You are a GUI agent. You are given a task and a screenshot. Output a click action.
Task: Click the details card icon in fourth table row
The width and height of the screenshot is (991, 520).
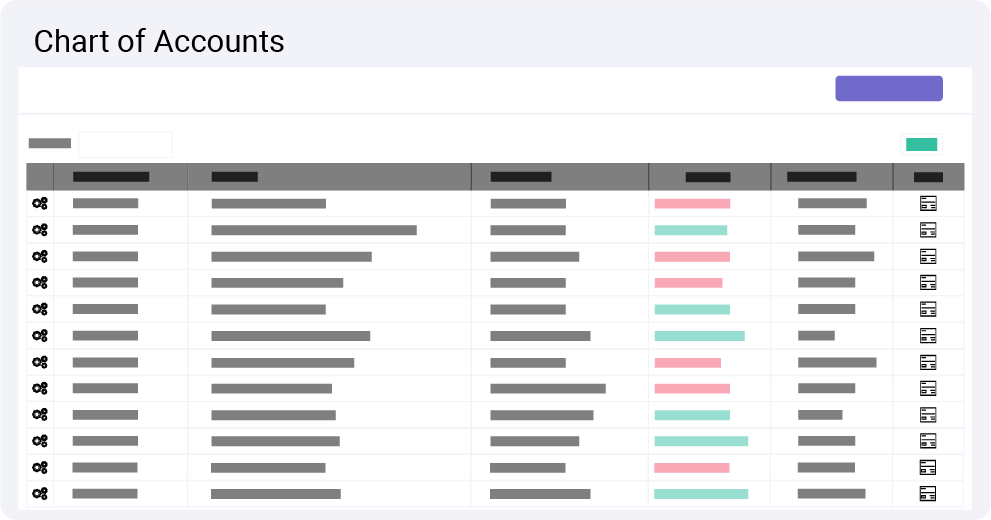point(928,282)
